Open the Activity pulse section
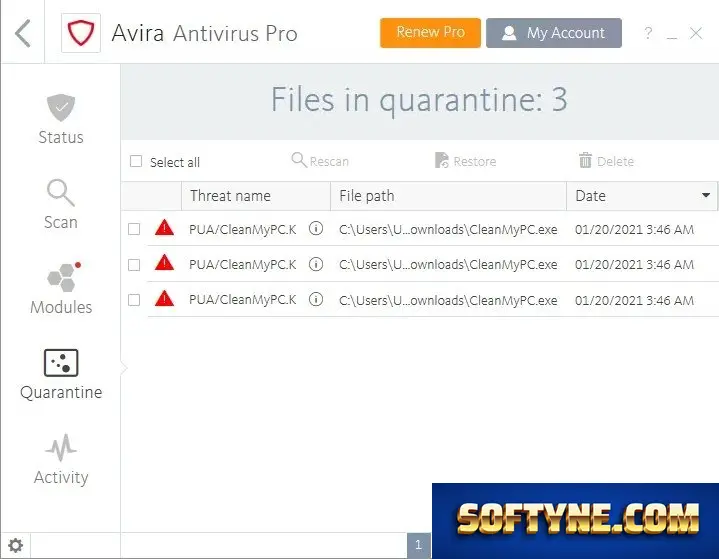The width and height of the screenshot is (719, 559). pyautogui.click(x=61, y=459)
